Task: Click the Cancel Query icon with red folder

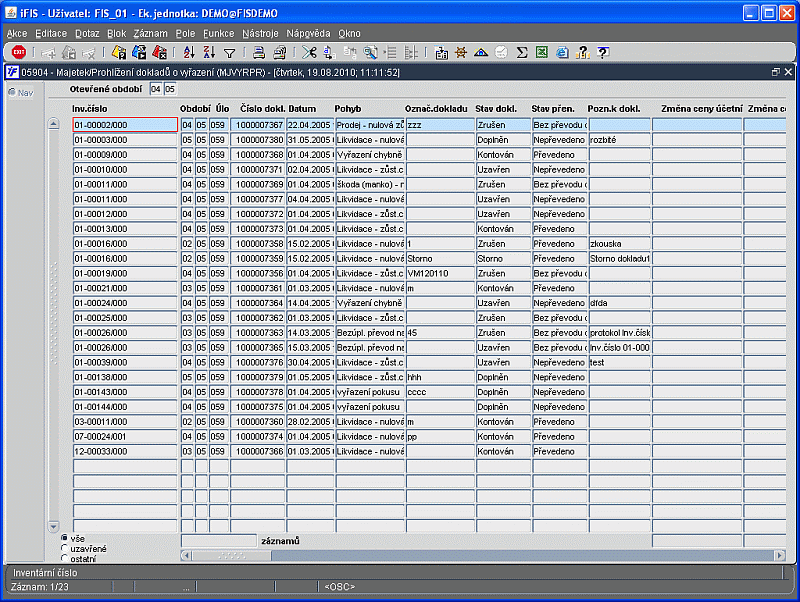Action: click(x=159, y=52)
